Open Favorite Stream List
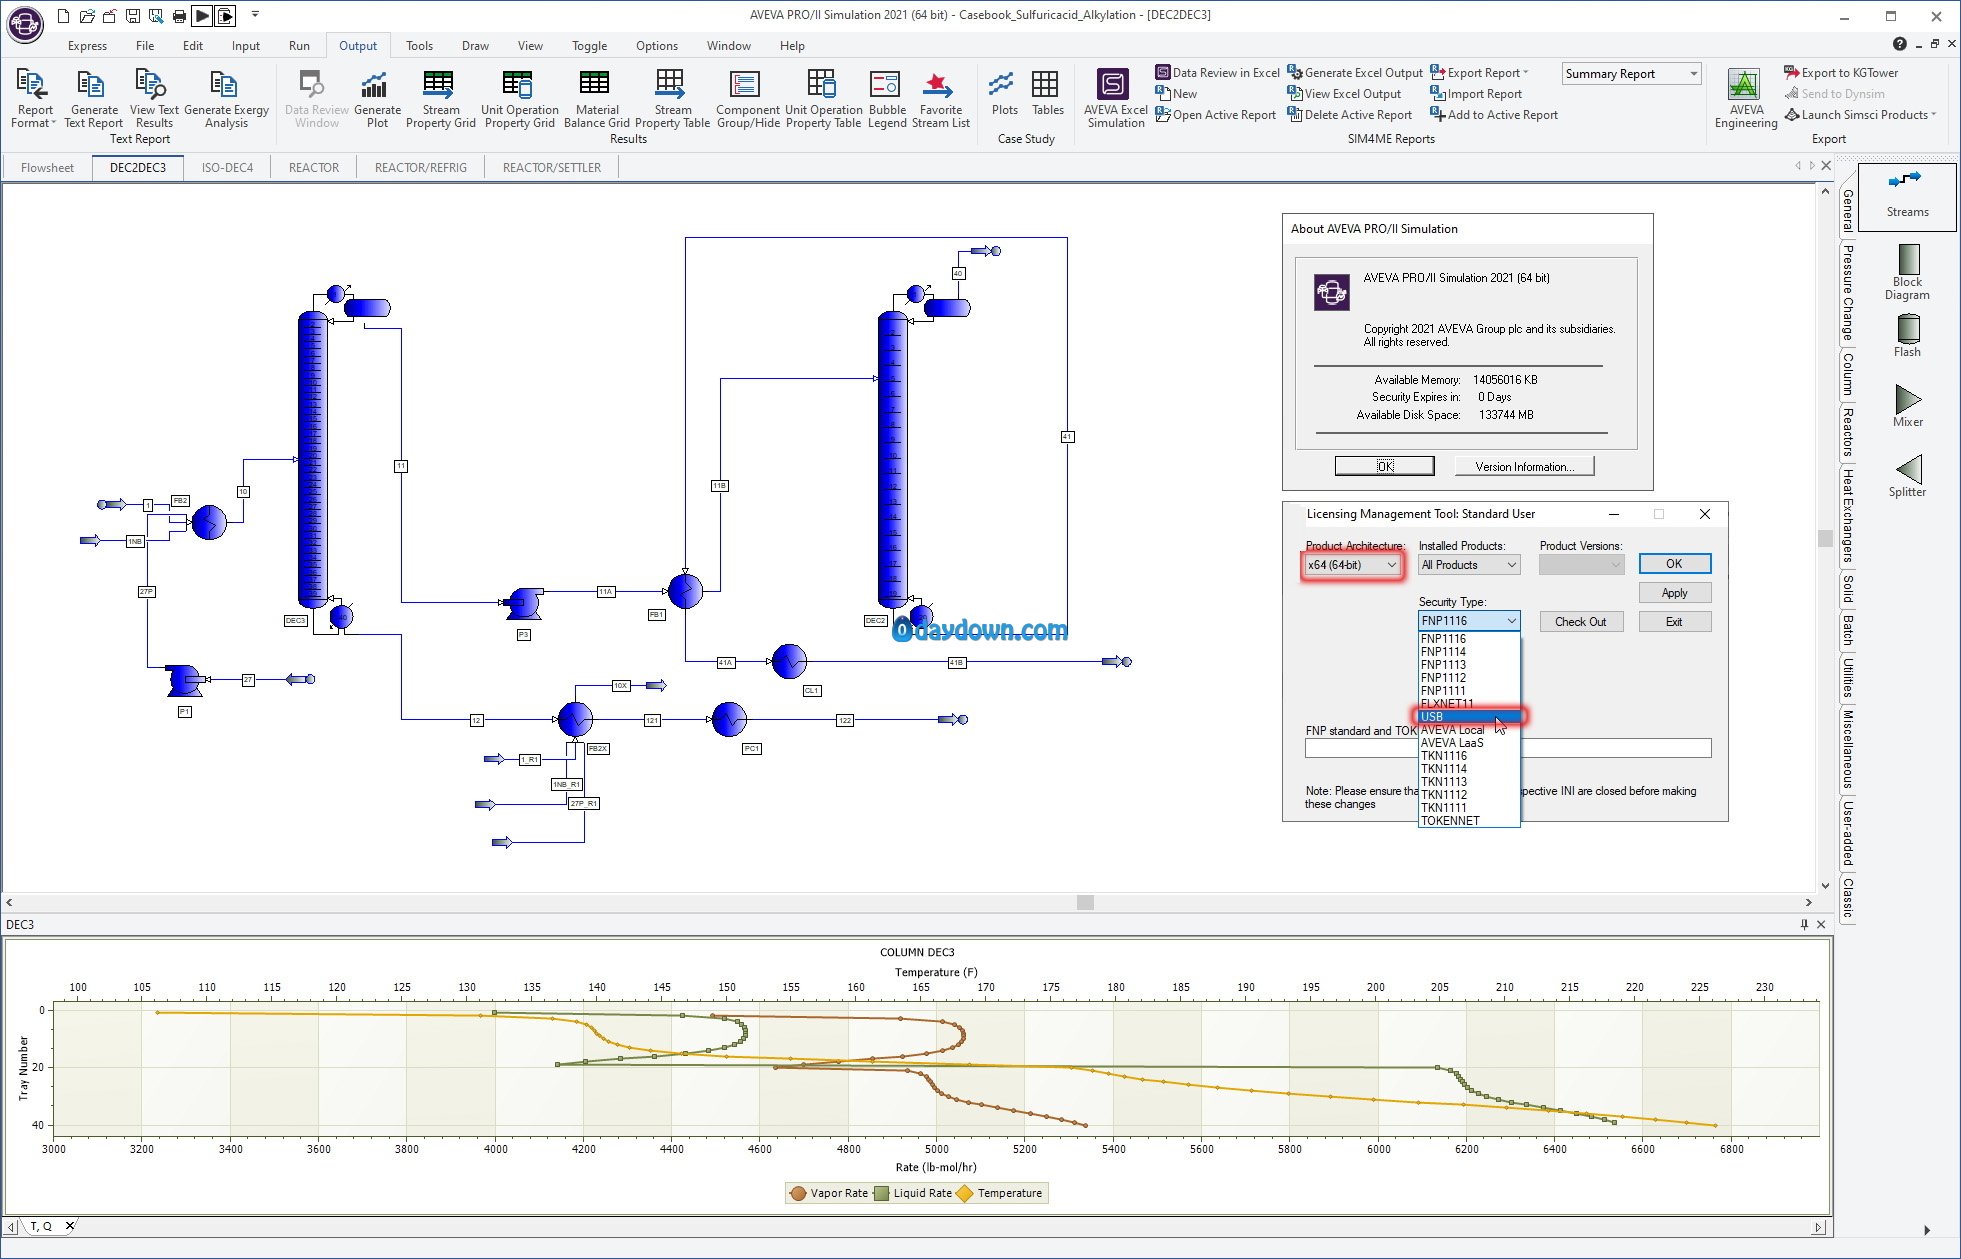The image size is (1961, 1259). (940, 99)
